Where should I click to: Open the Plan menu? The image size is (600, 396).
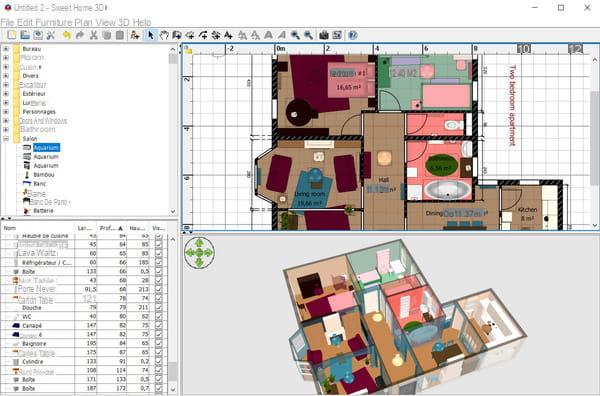tap(84, 22)
